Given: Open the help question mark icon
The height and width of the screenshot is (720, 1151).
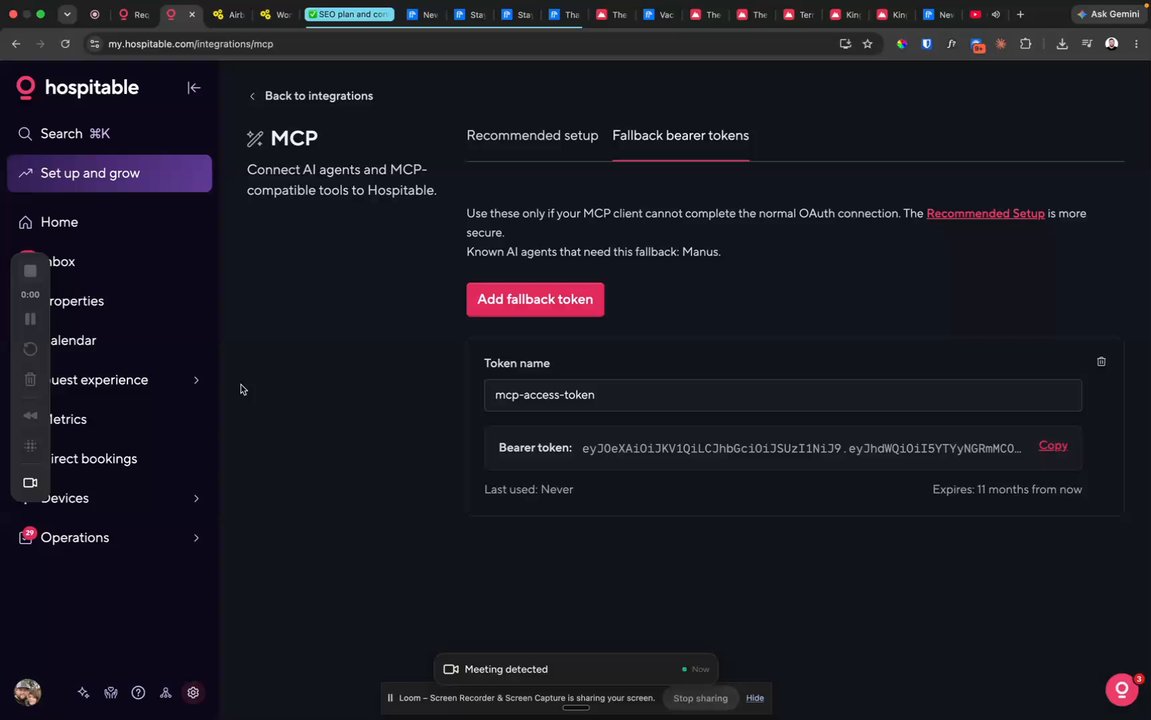Looking at the screenshot, I should (x=138, y=693).
